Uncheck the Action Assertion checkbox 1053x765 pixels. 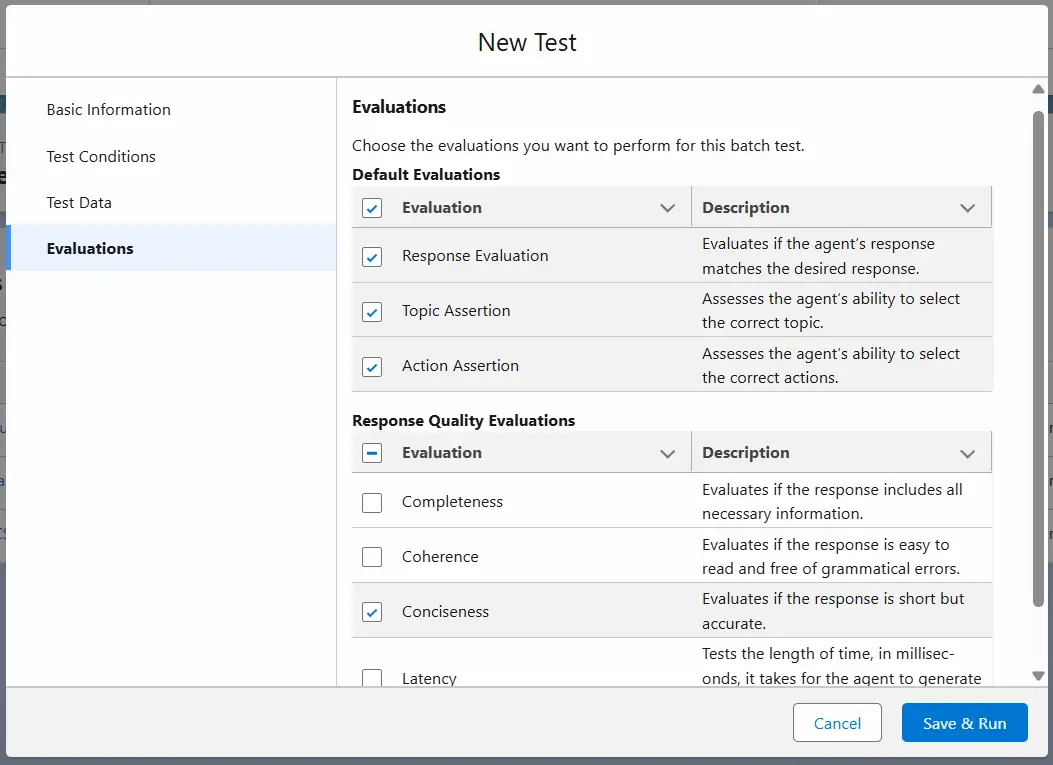(372, 367)
